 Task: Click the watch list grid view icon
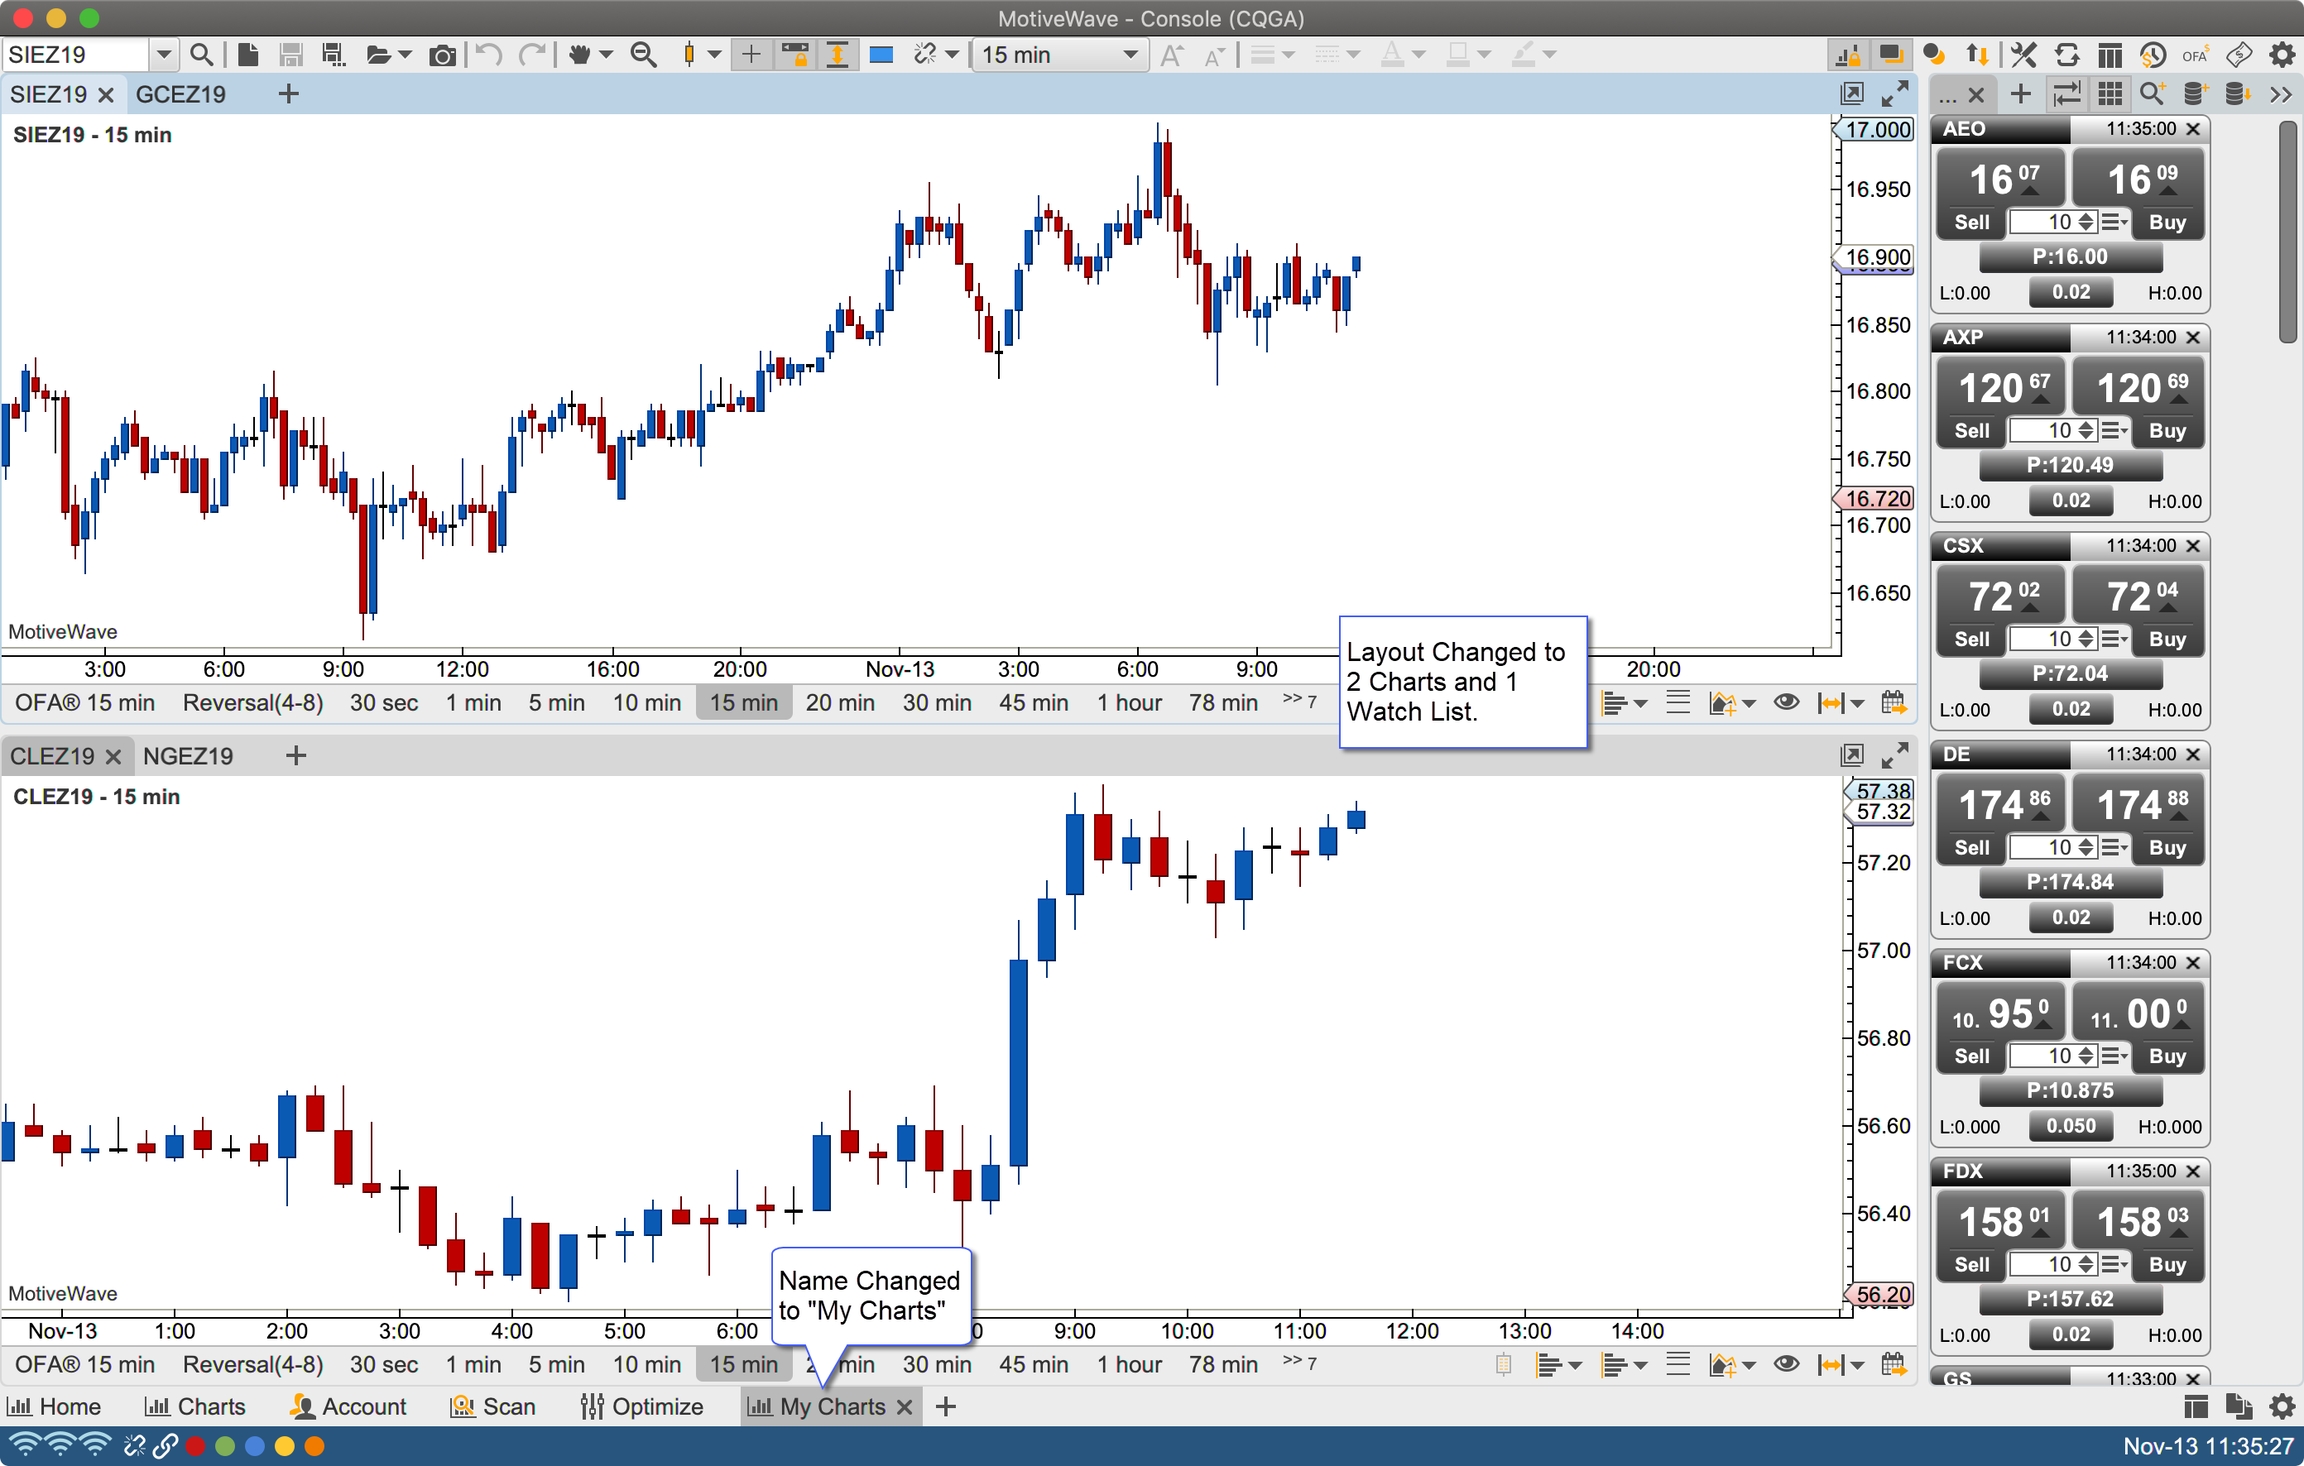click(2110, 94)
